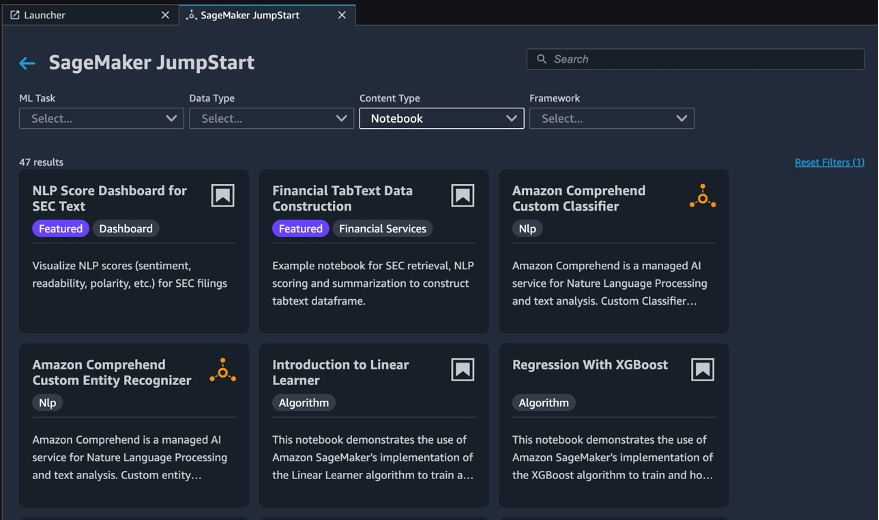Image resolution: width=879 pixels, height=520 pixels.
Task: Click the Content Type filter label
Action: pyautogui.click(x=390, y=98)
